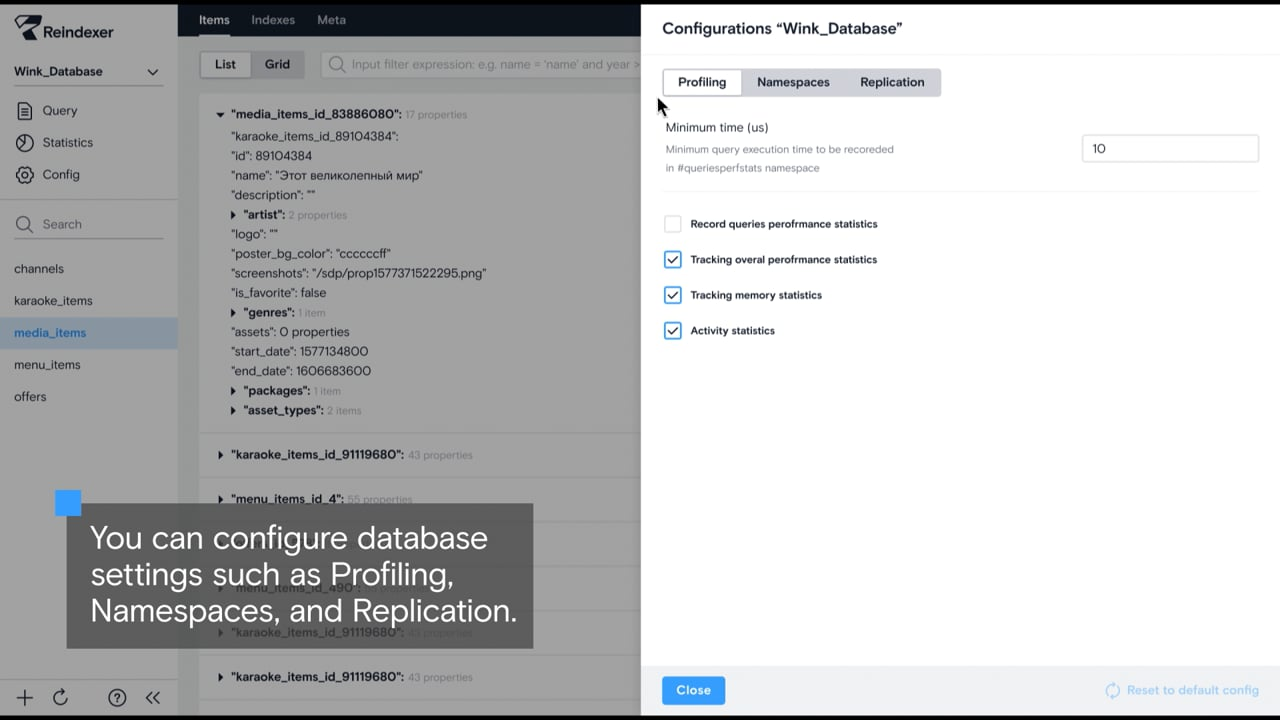Switch to the Replication tab
1280x720 pixels.
(892, 82)
